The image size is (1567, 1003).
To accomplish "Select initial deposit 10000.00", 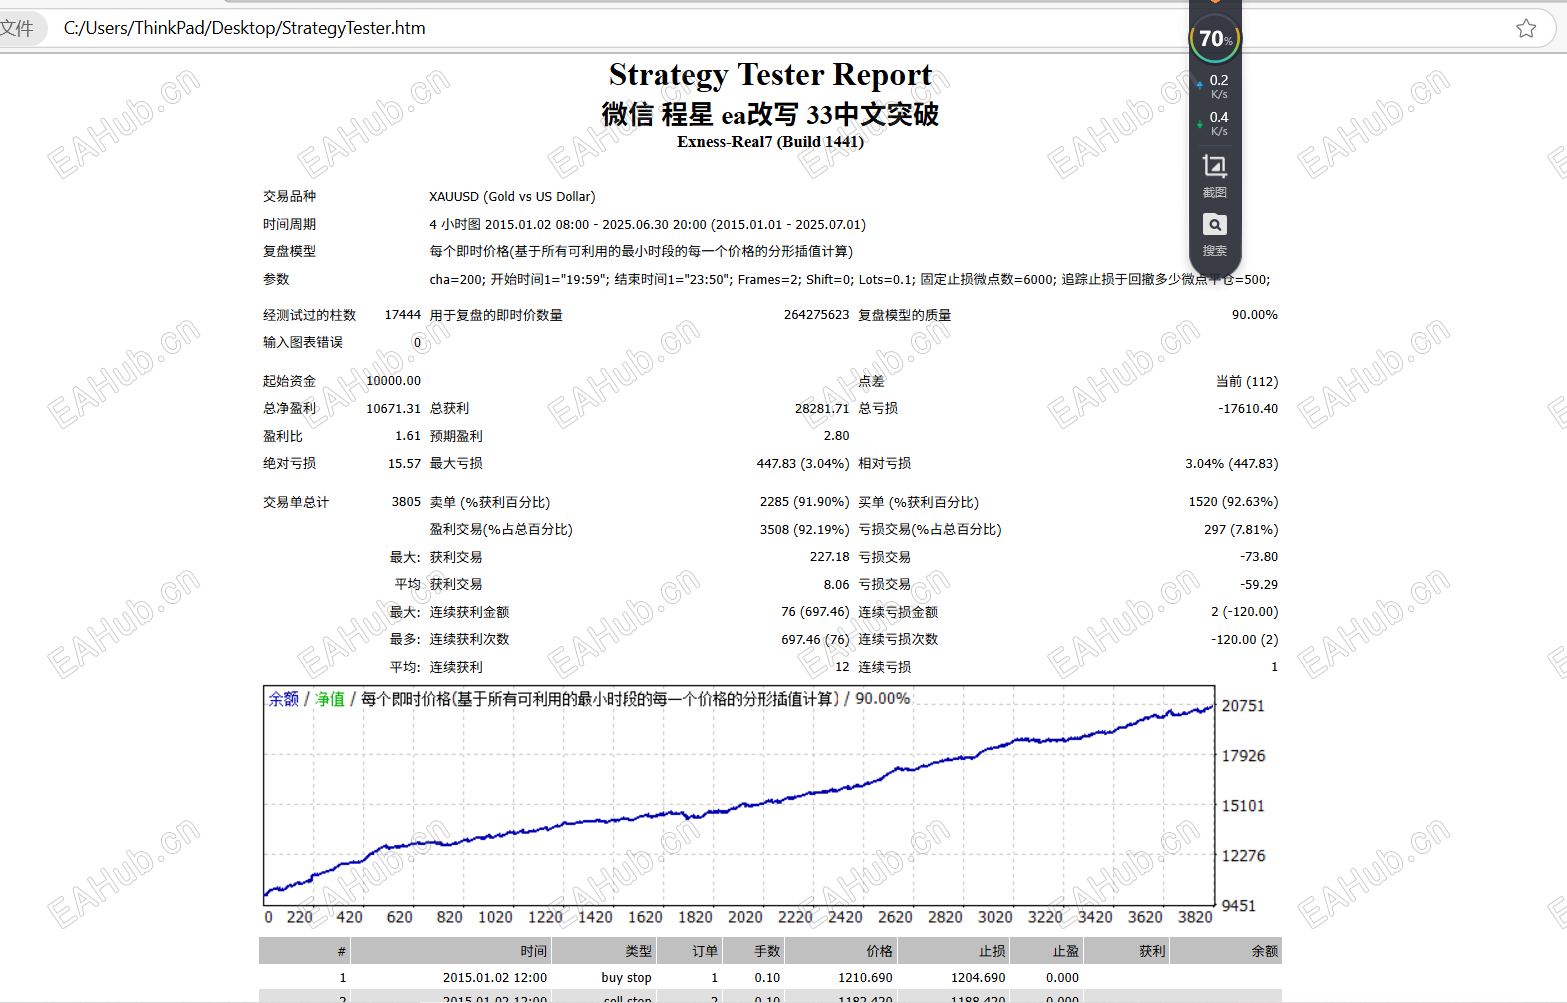I will pyautogui.click(x=393, y=381).
